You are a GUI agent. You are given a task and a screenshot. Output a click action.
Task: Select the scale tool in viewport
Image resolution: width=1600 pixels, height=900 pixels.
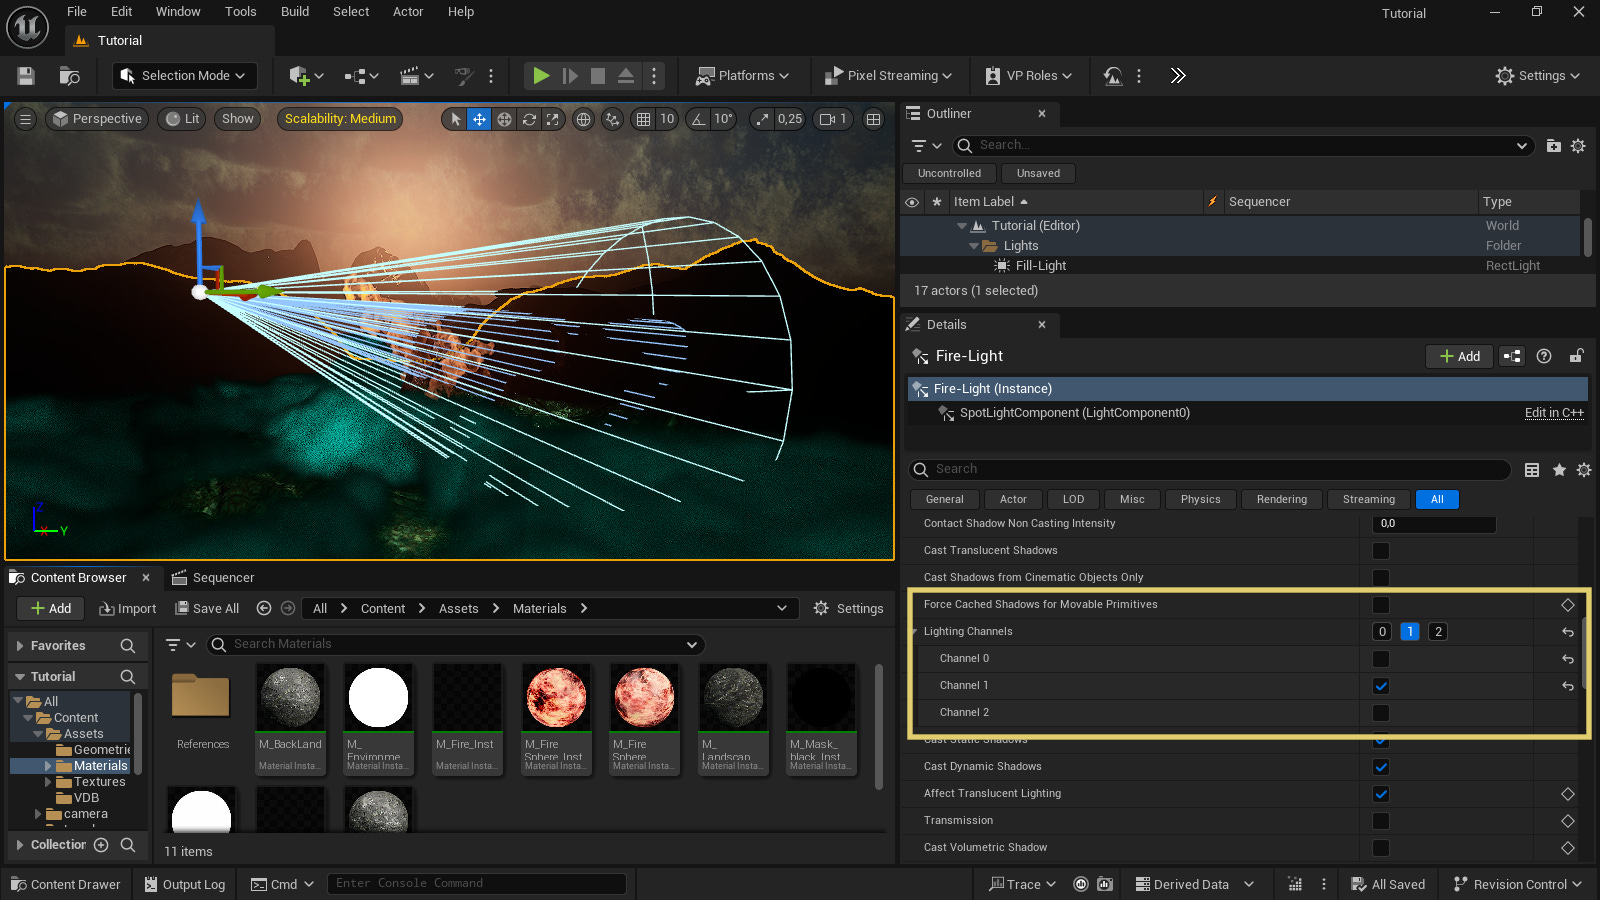552,119
